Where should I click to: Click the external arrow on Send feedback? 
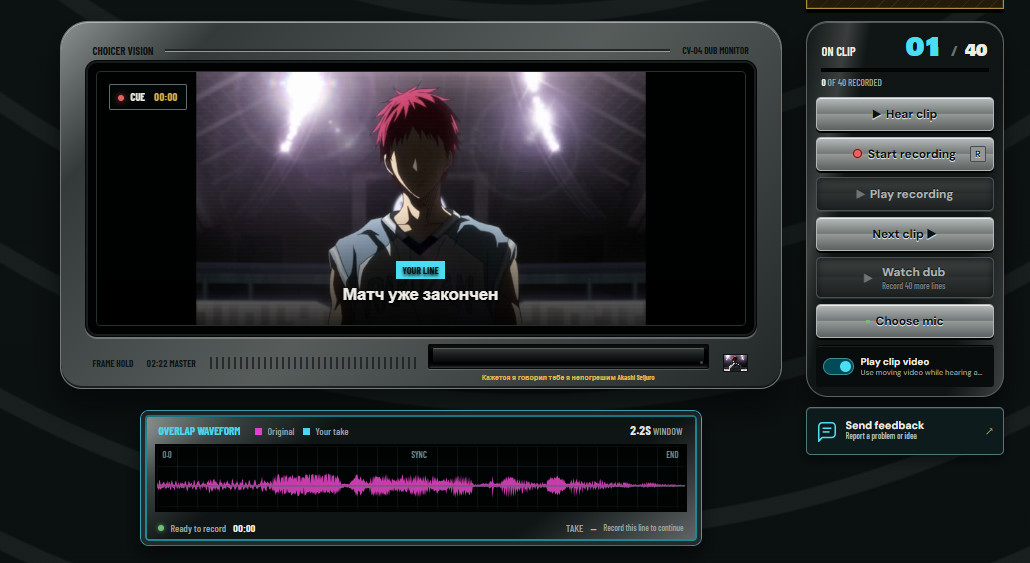[989, 431]
